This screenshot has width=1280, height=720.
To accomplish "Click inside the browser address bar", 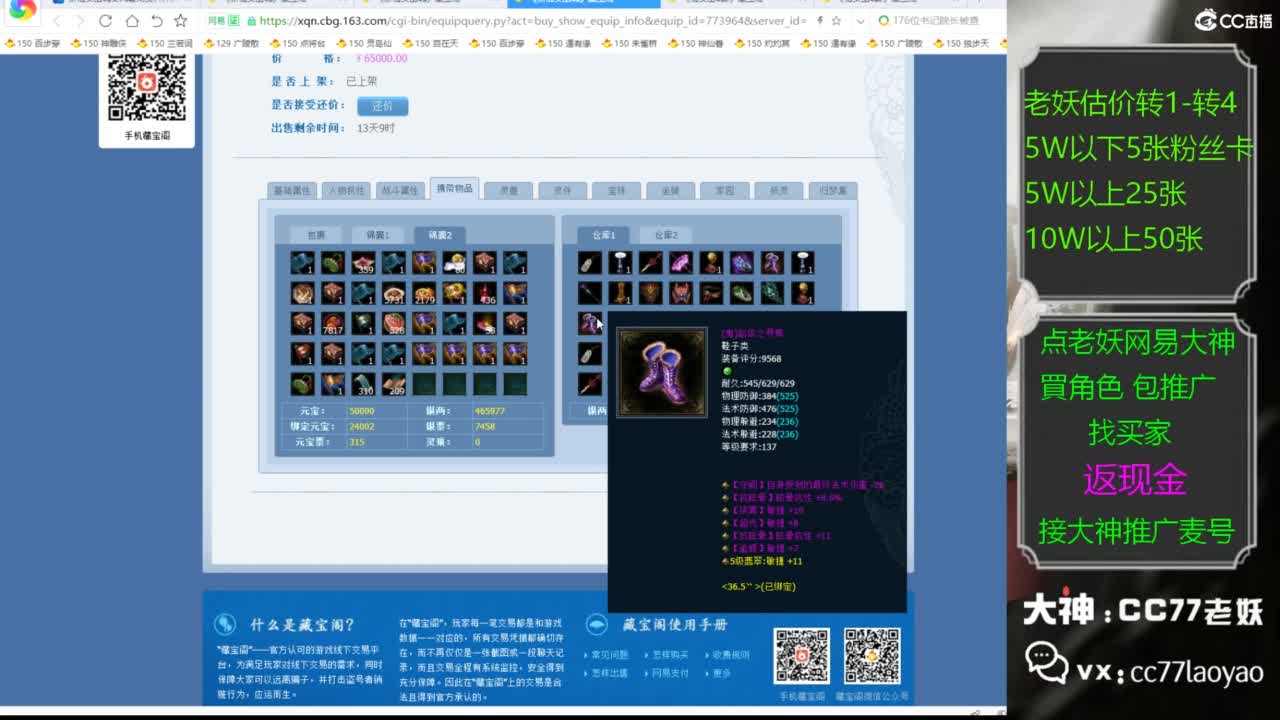I will 450,20.
